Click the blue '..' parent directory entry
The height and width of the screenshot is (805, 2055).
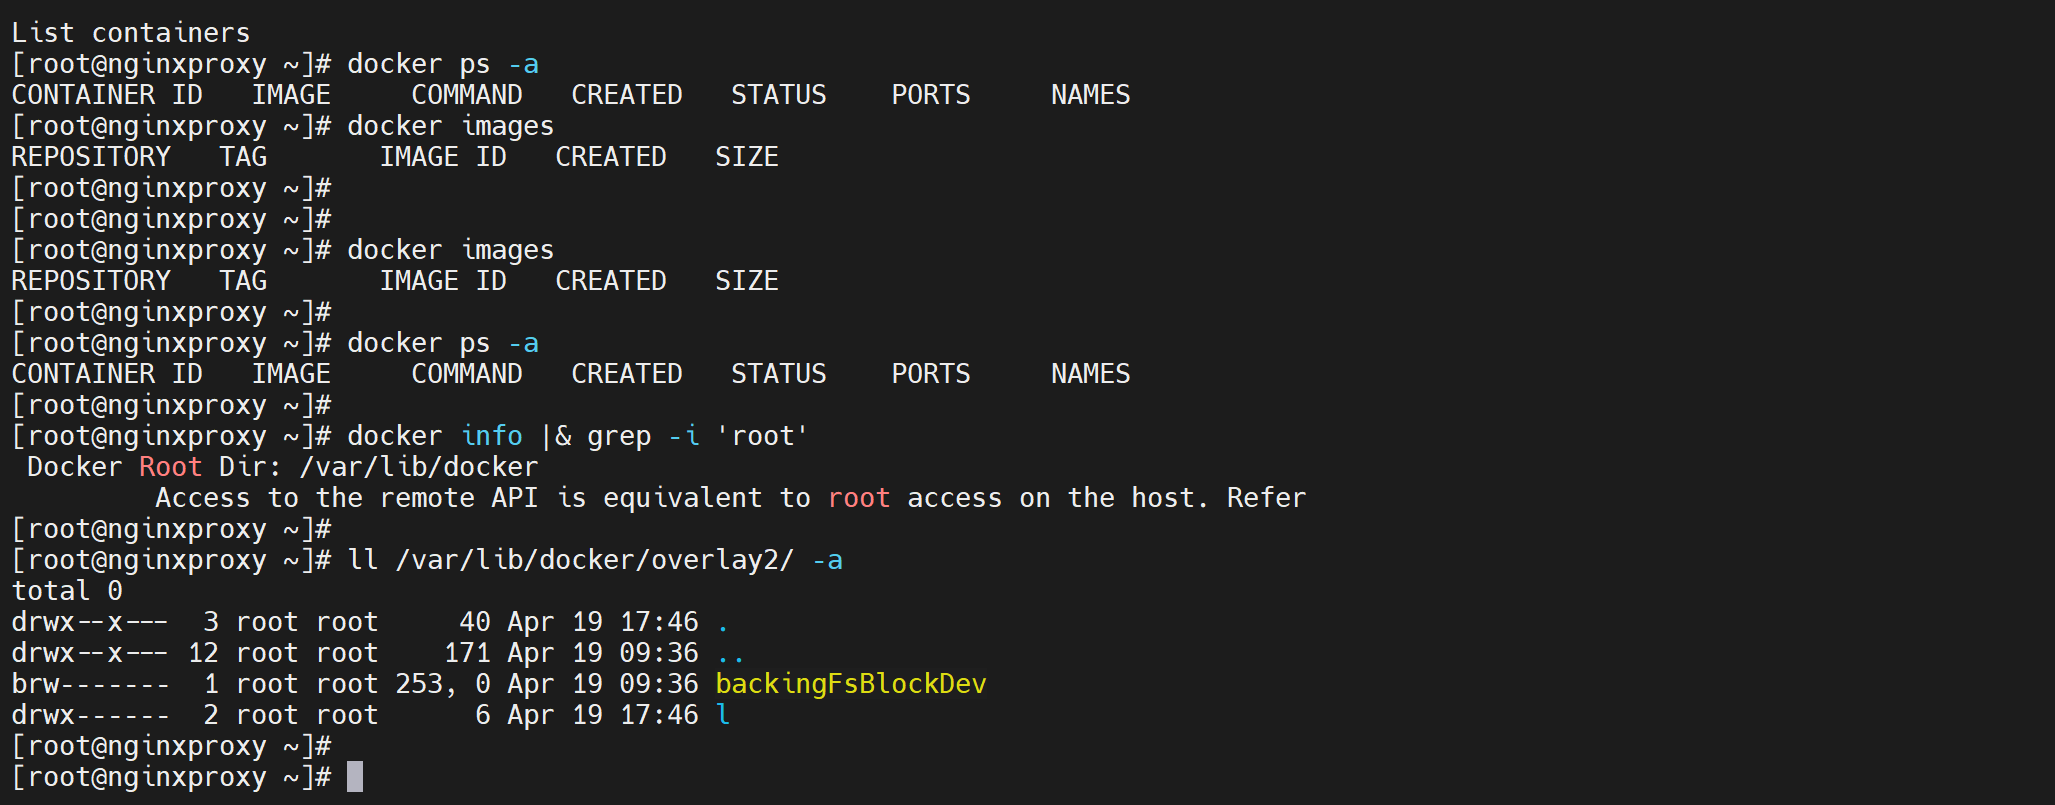click(x=731, y=653)
